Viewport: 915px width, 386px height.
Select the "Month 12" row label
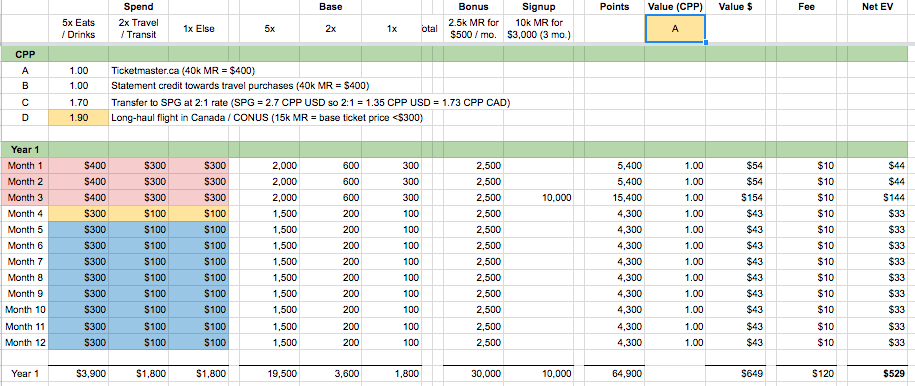tap(25, 342)
